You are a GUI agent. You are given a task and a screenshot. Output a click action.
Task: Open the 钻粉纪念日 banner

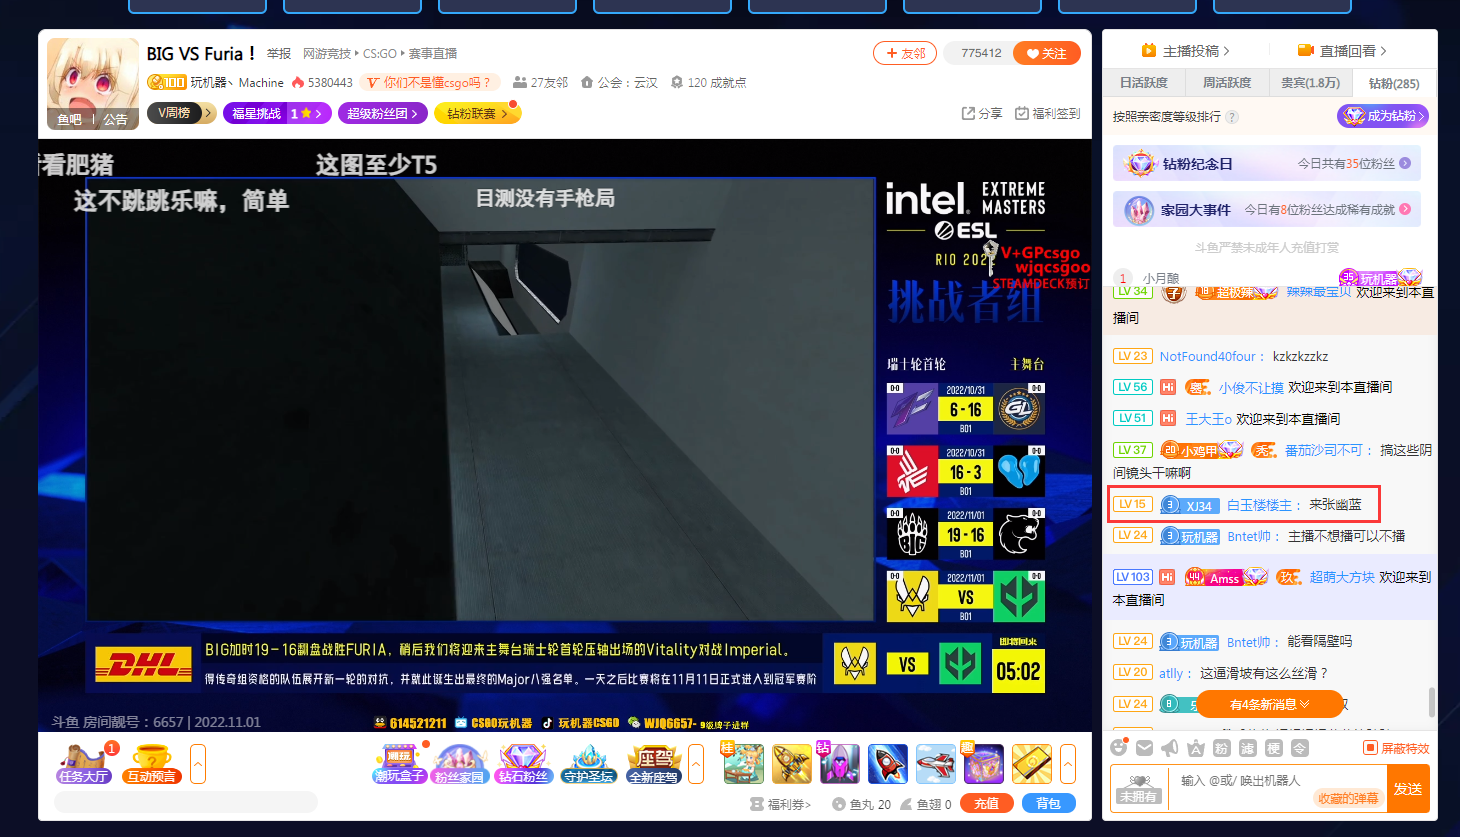1267,163
